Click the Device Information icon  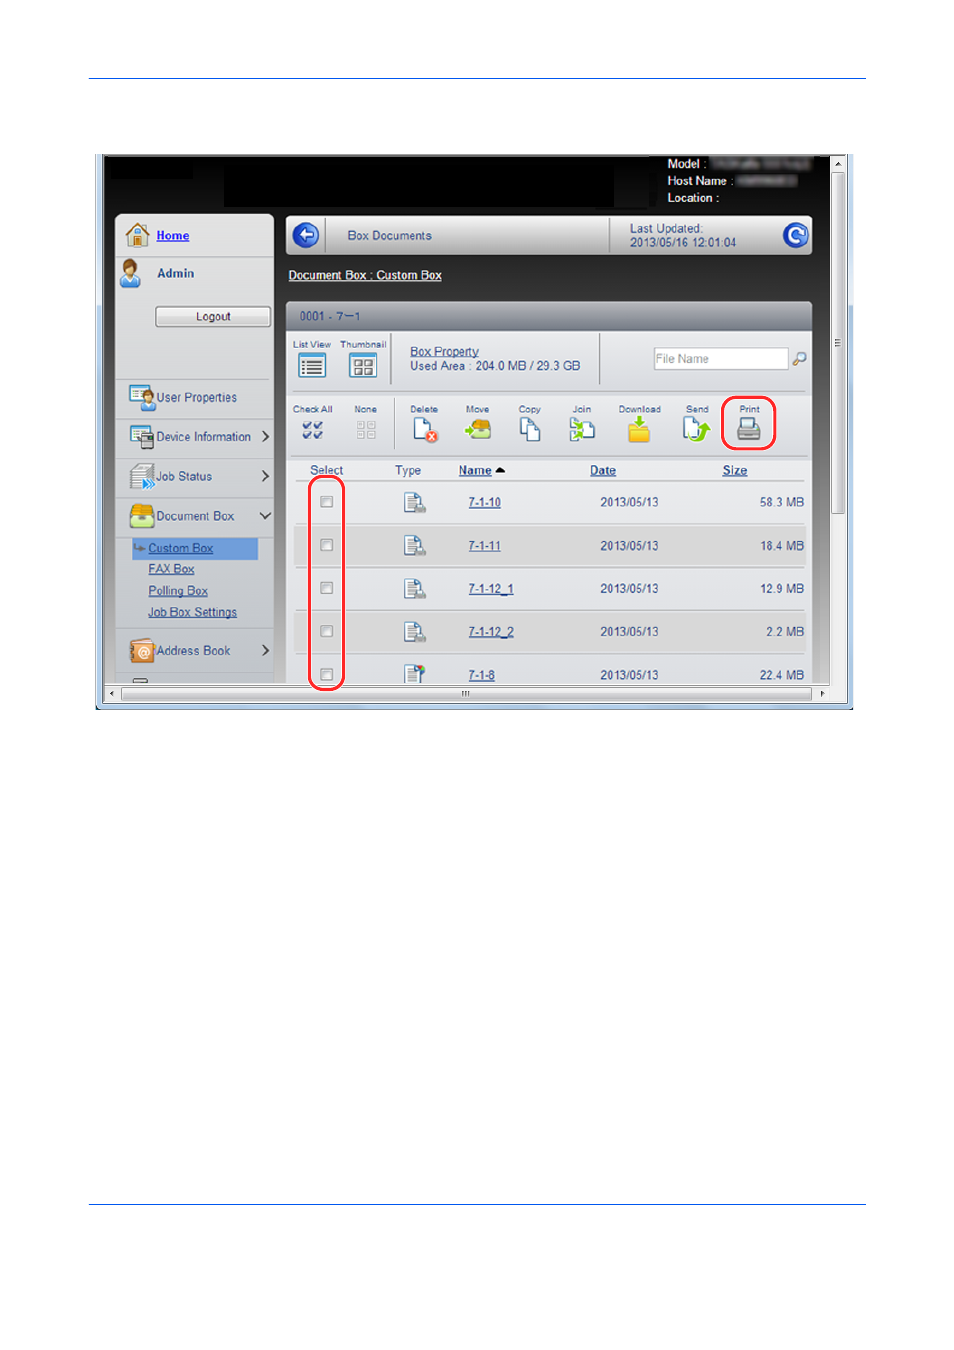(x=141, y=437)
